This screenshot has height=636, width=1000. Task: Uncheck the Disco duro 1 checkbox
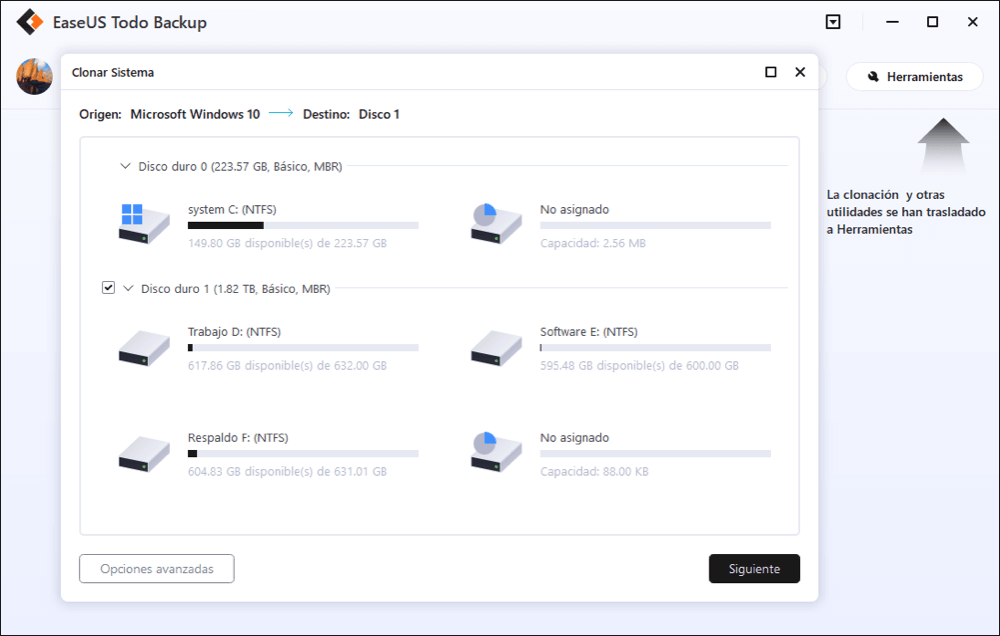click(108, 288)
